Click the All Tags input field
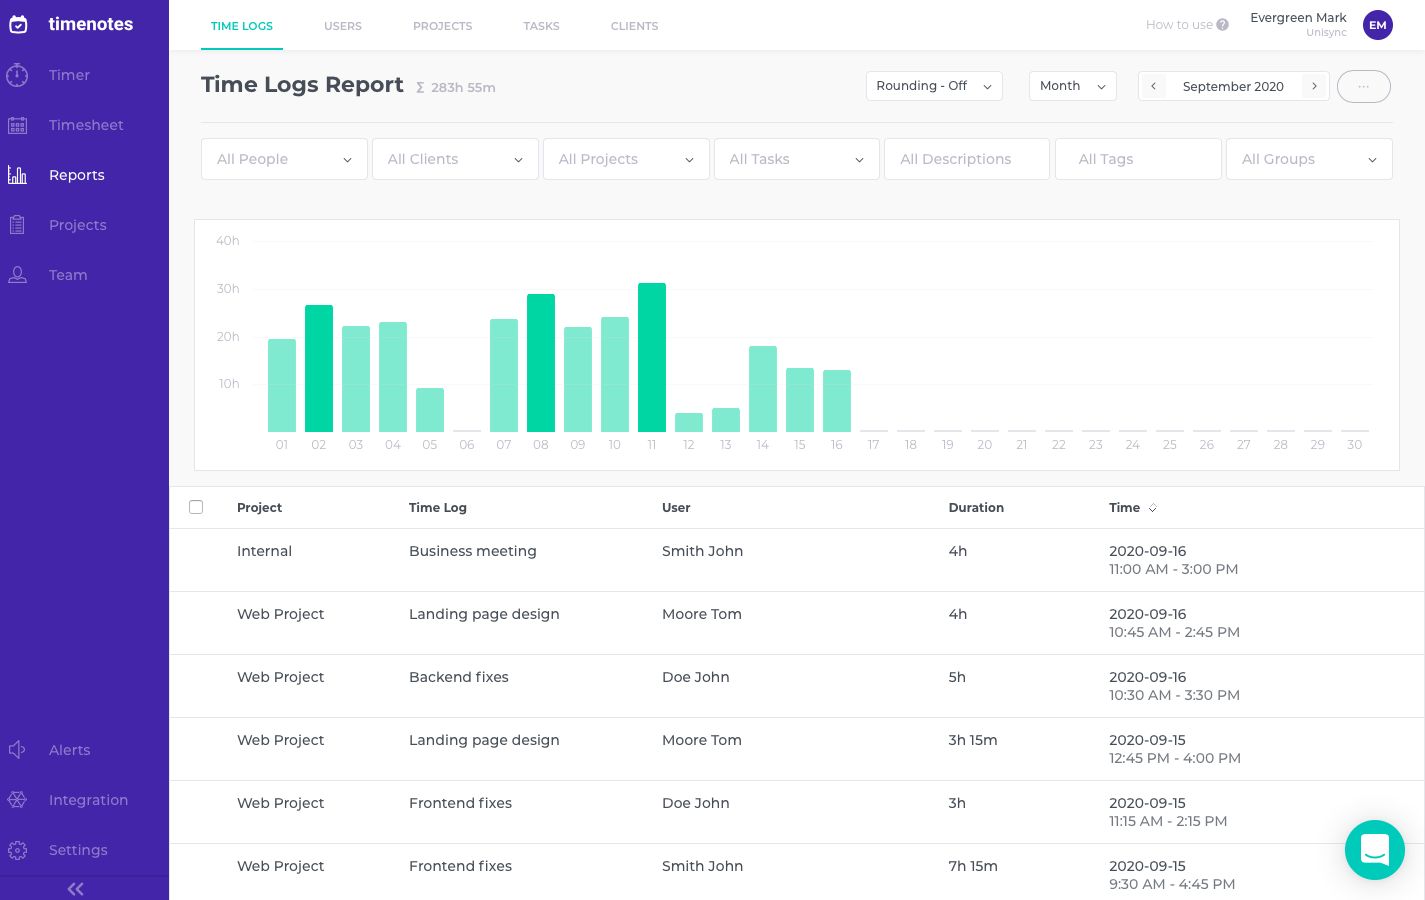 click(1138, 159)
